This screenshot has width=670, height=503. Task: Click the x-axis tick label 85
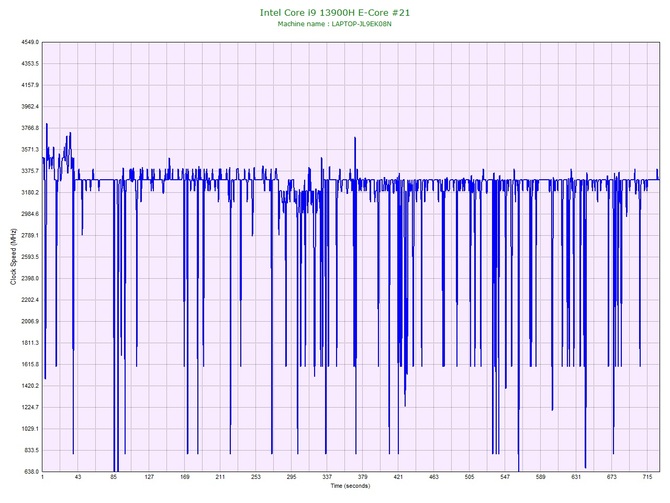click(114, 477)
